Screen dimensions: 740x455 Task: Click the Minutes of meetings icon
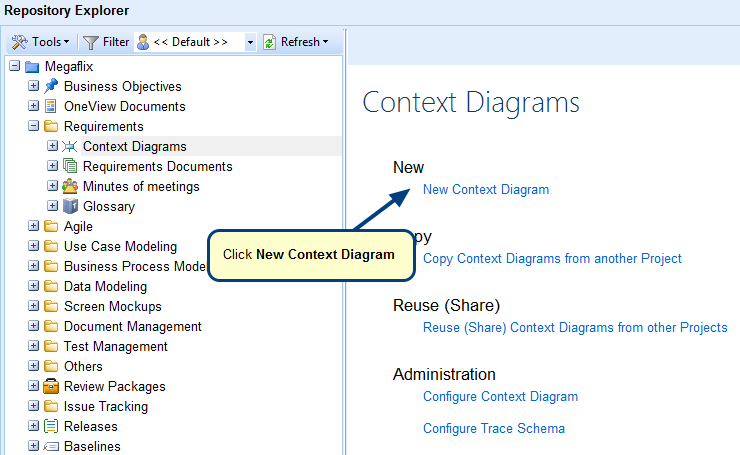tap(70, 186)
